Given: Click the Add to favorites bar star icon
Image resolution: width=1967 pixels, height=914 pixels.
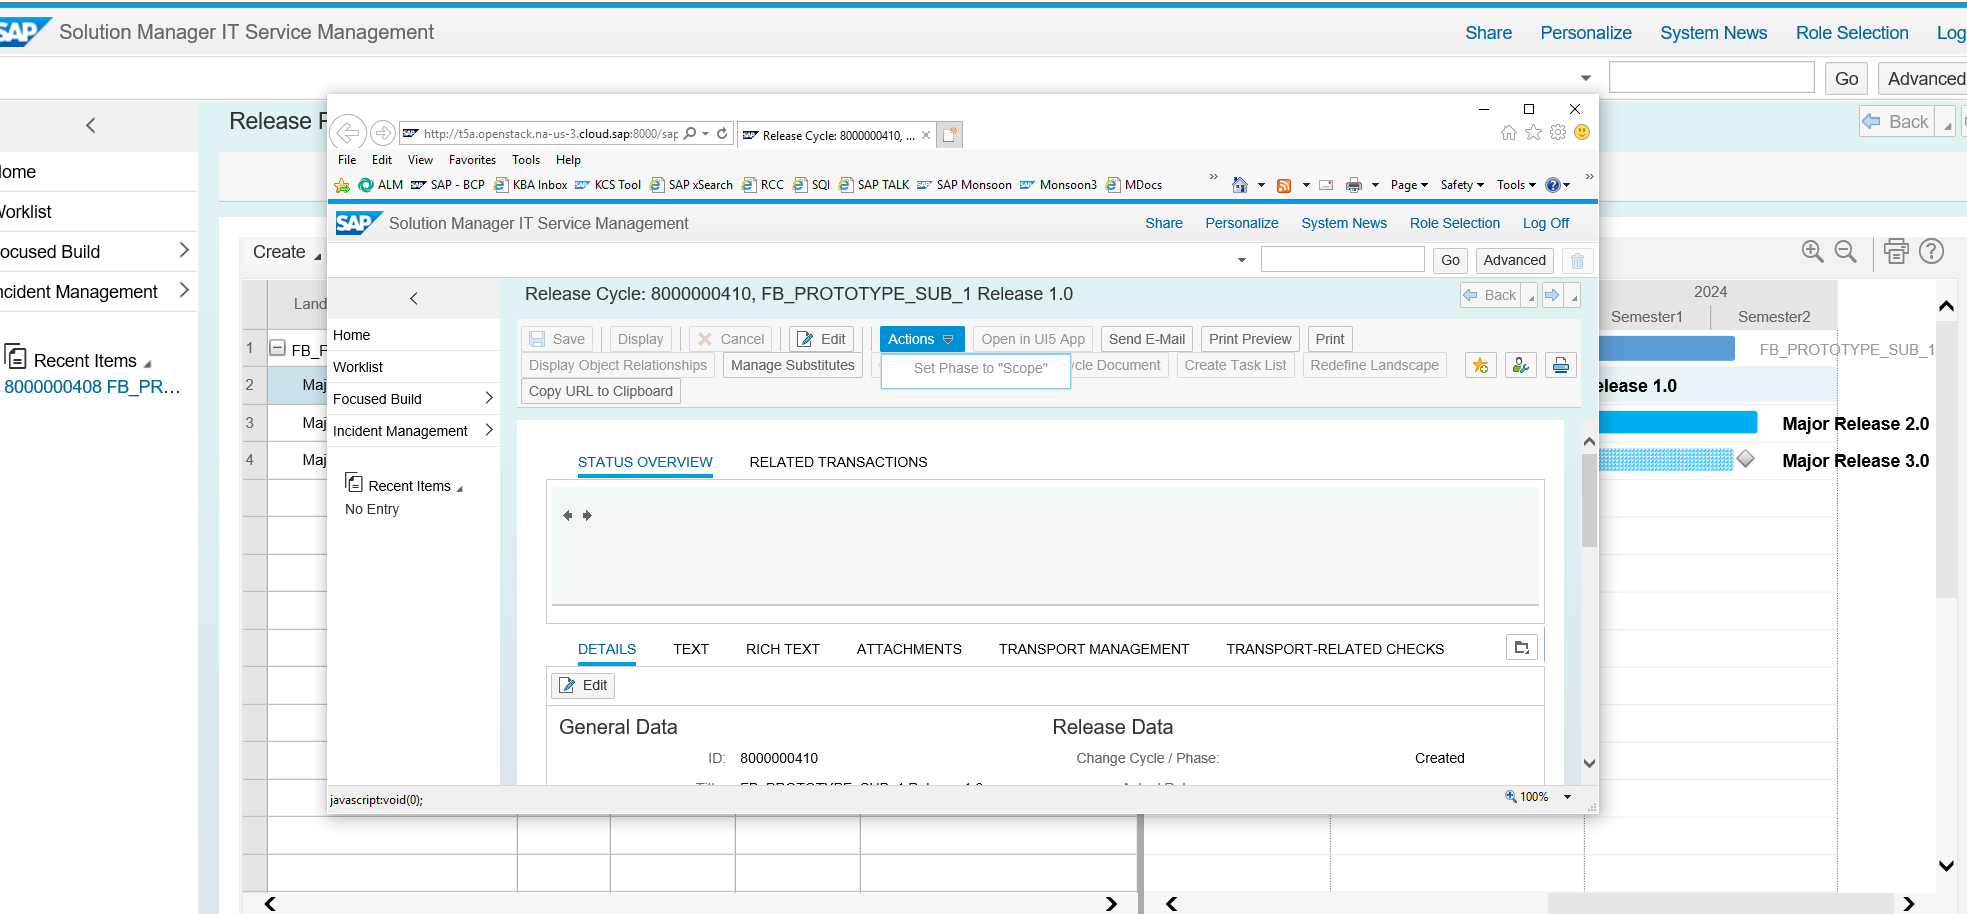Looking at the screenshot, I should point(342,185).
